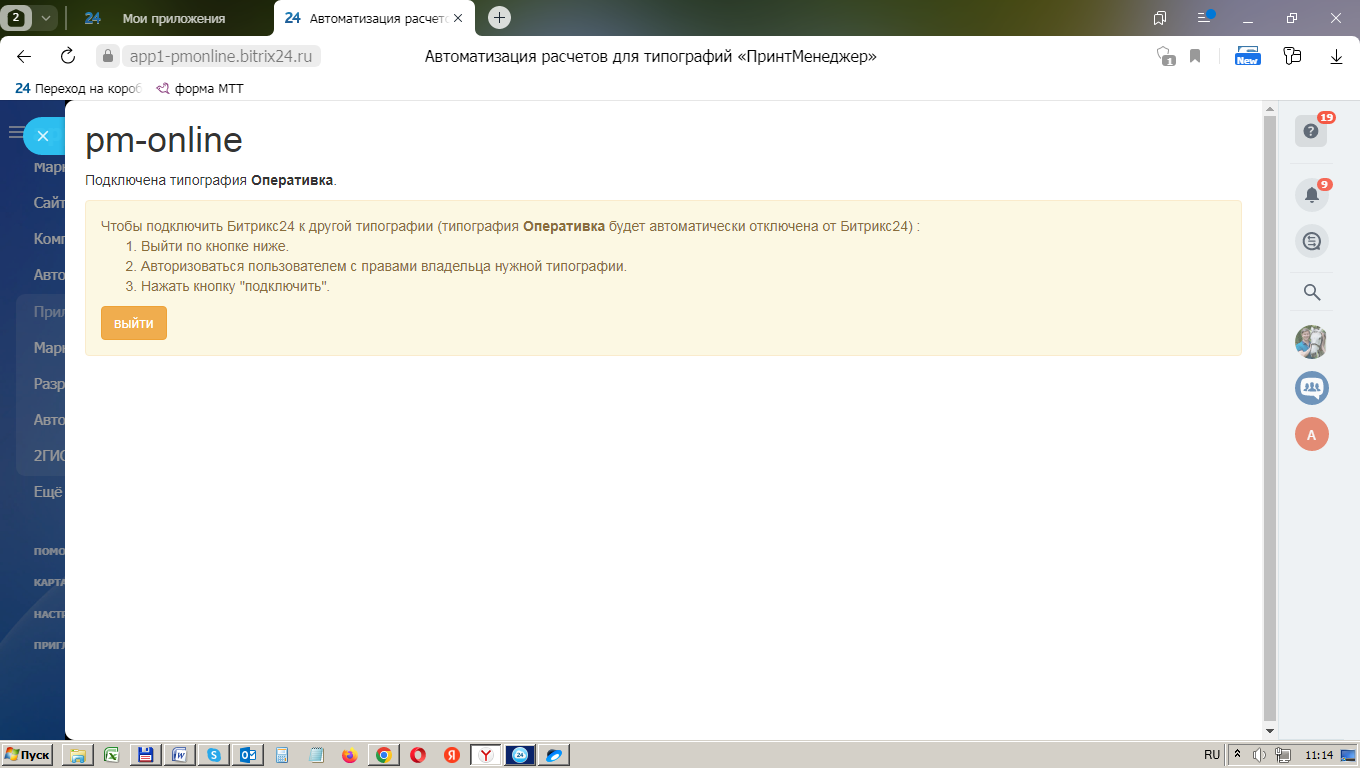Click the «Выйти по кнопке ниже» step
1360x768 pixels.
pyautogui.click(x=214, y=246)
